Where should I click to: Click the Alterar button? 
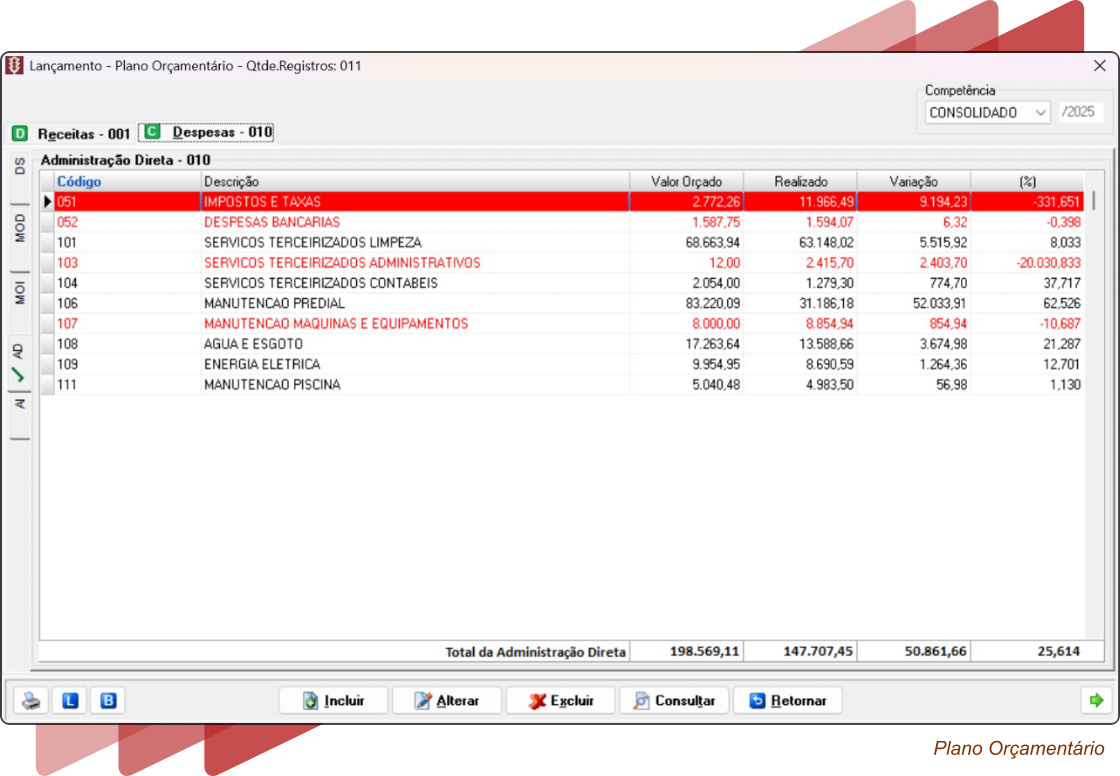(x=446, y=701)
